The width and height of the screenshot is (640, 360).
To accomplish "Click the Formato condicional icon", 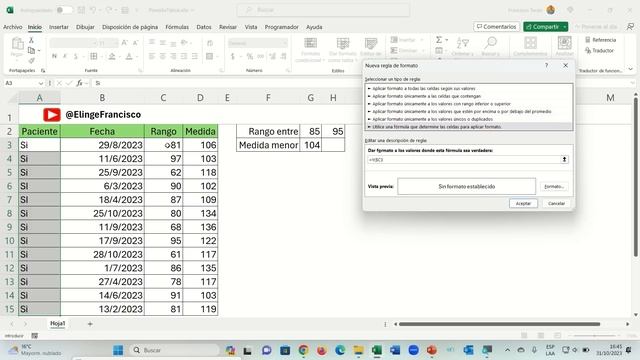I will coord(310,44).
